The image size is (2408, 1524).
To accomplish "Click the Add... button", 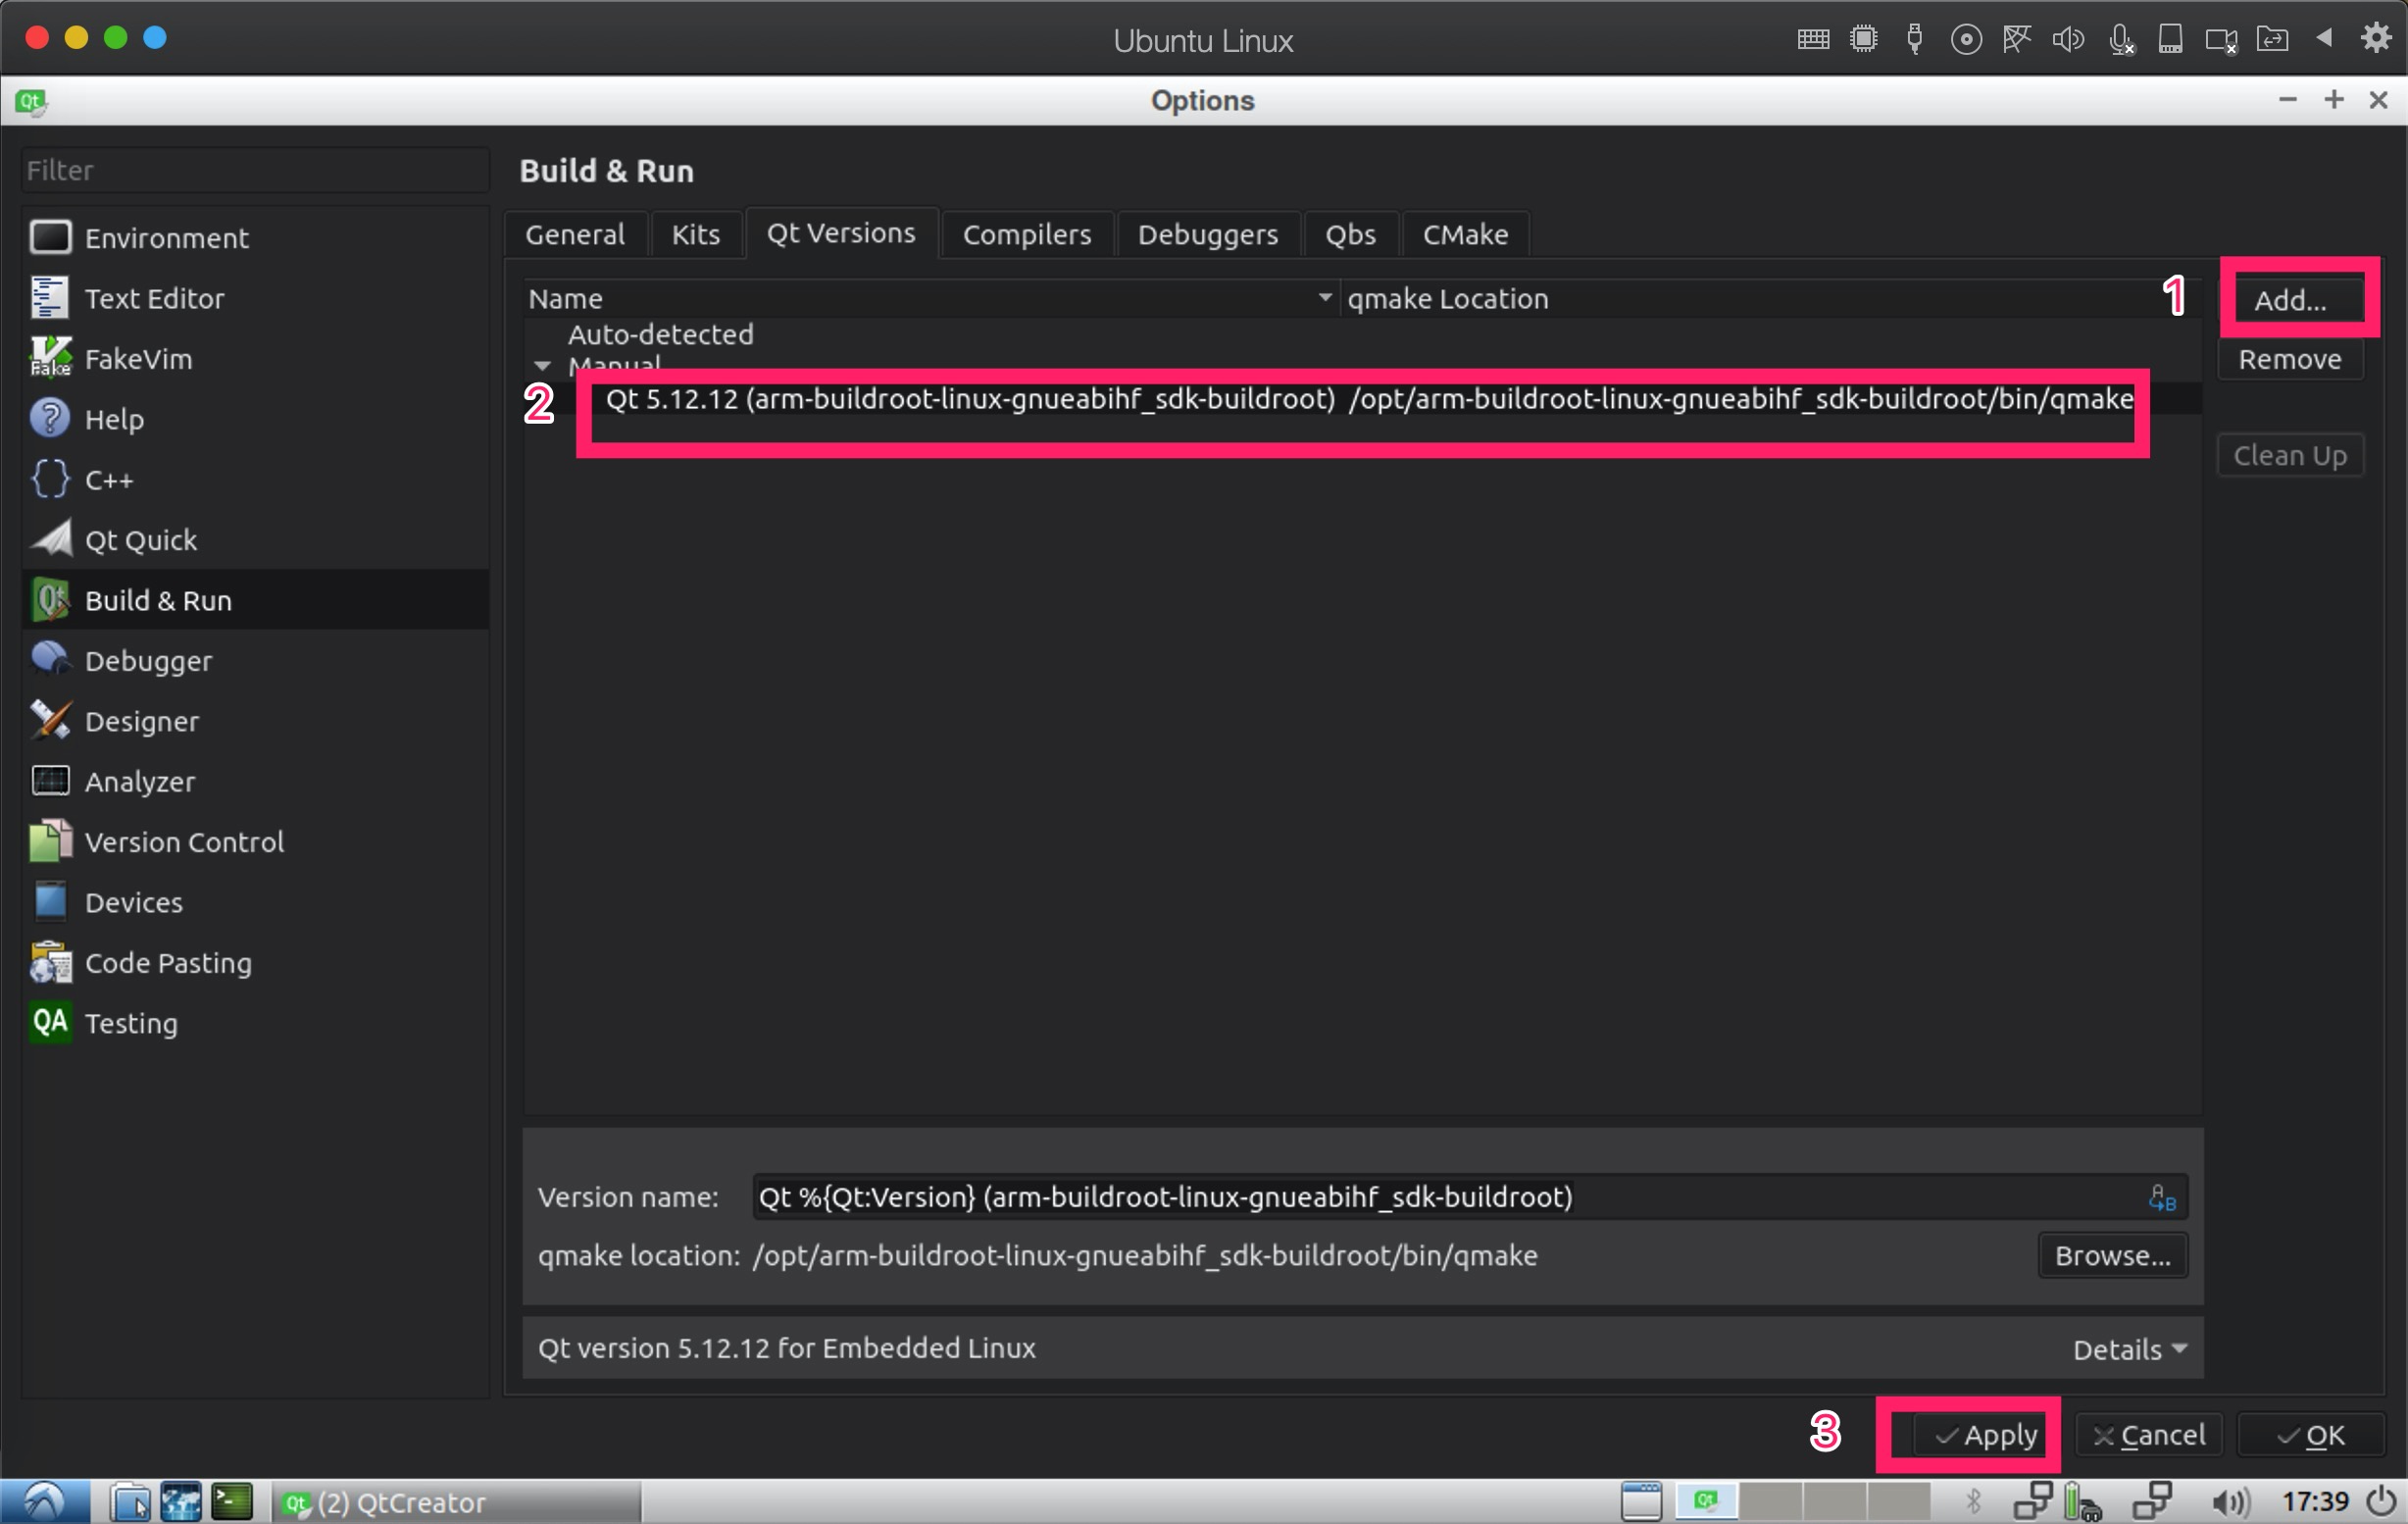I will tap(2290, 300).
